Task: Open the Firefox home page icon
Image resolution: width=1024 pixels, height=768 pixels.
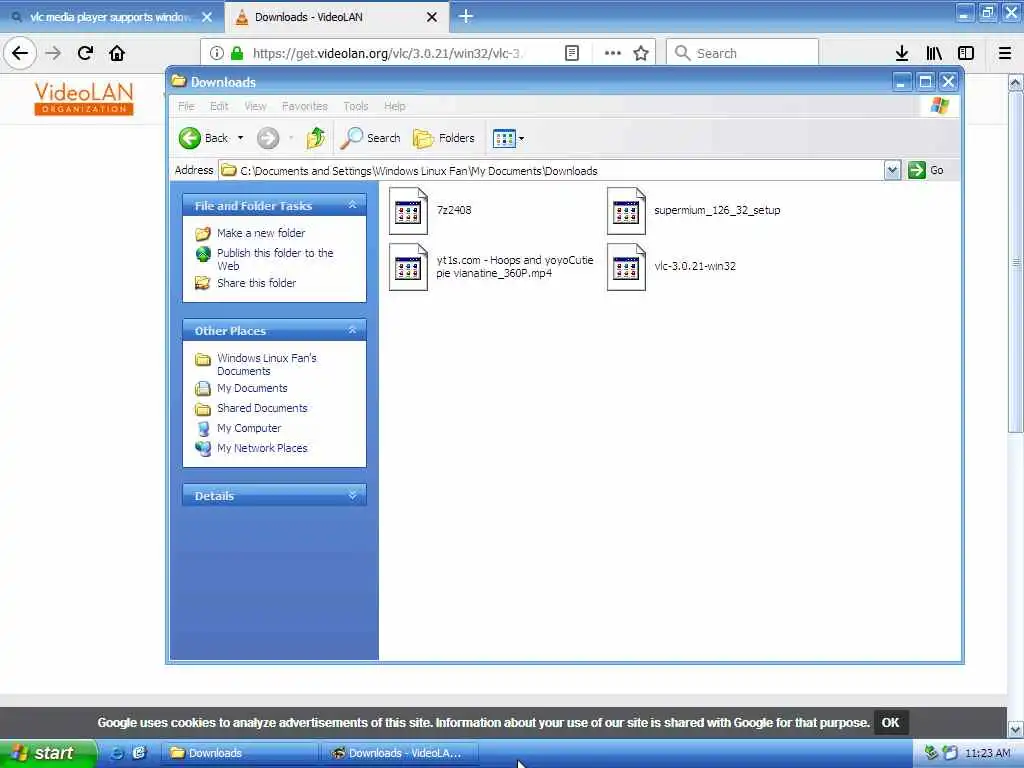Action: pos(117,53)
